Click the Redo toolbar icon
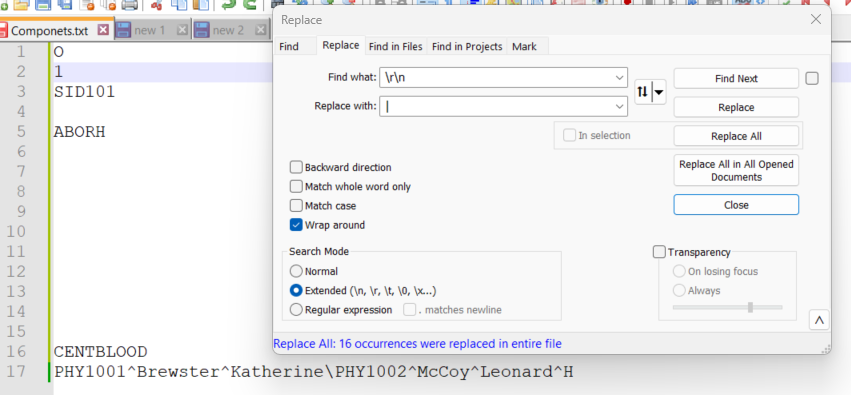This screenshot has width=851, height=395. click(250, 4)
